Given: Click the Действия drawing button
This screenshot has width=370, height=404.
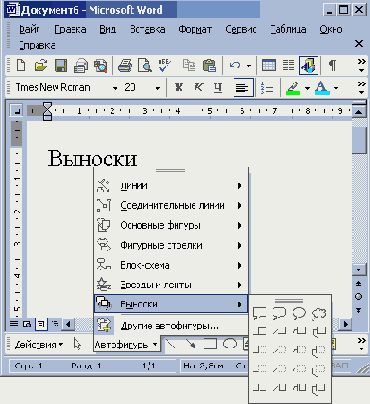Looking at the screenshot, I should [39, 344].
